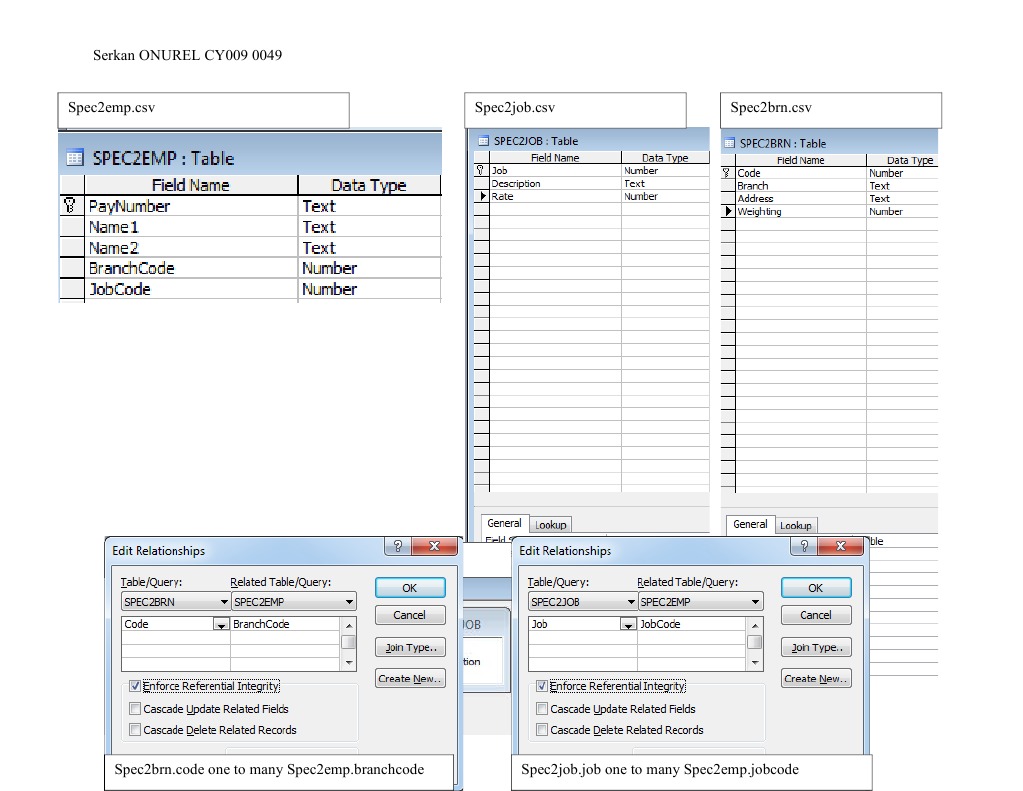Select Lookup tab in SPEC2BRN table
1023x791 pixels.
tap(796, 525)
